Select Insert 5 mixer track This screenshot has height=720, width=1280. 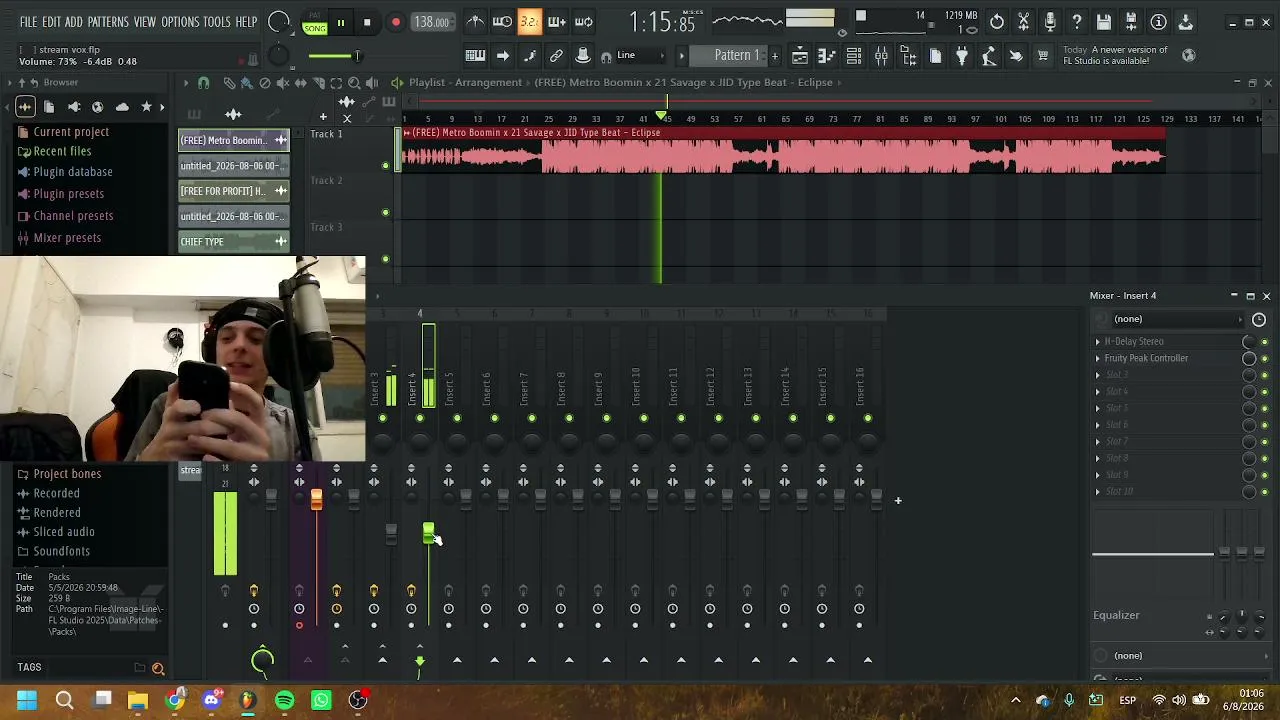click(449, 388)
